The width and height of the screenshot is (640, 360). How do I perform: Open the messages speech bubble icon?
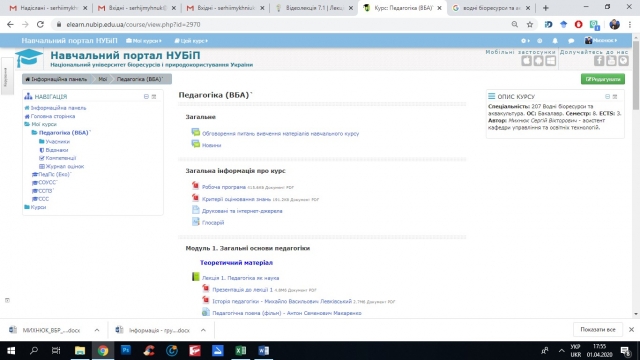click(x=571, y=40)
